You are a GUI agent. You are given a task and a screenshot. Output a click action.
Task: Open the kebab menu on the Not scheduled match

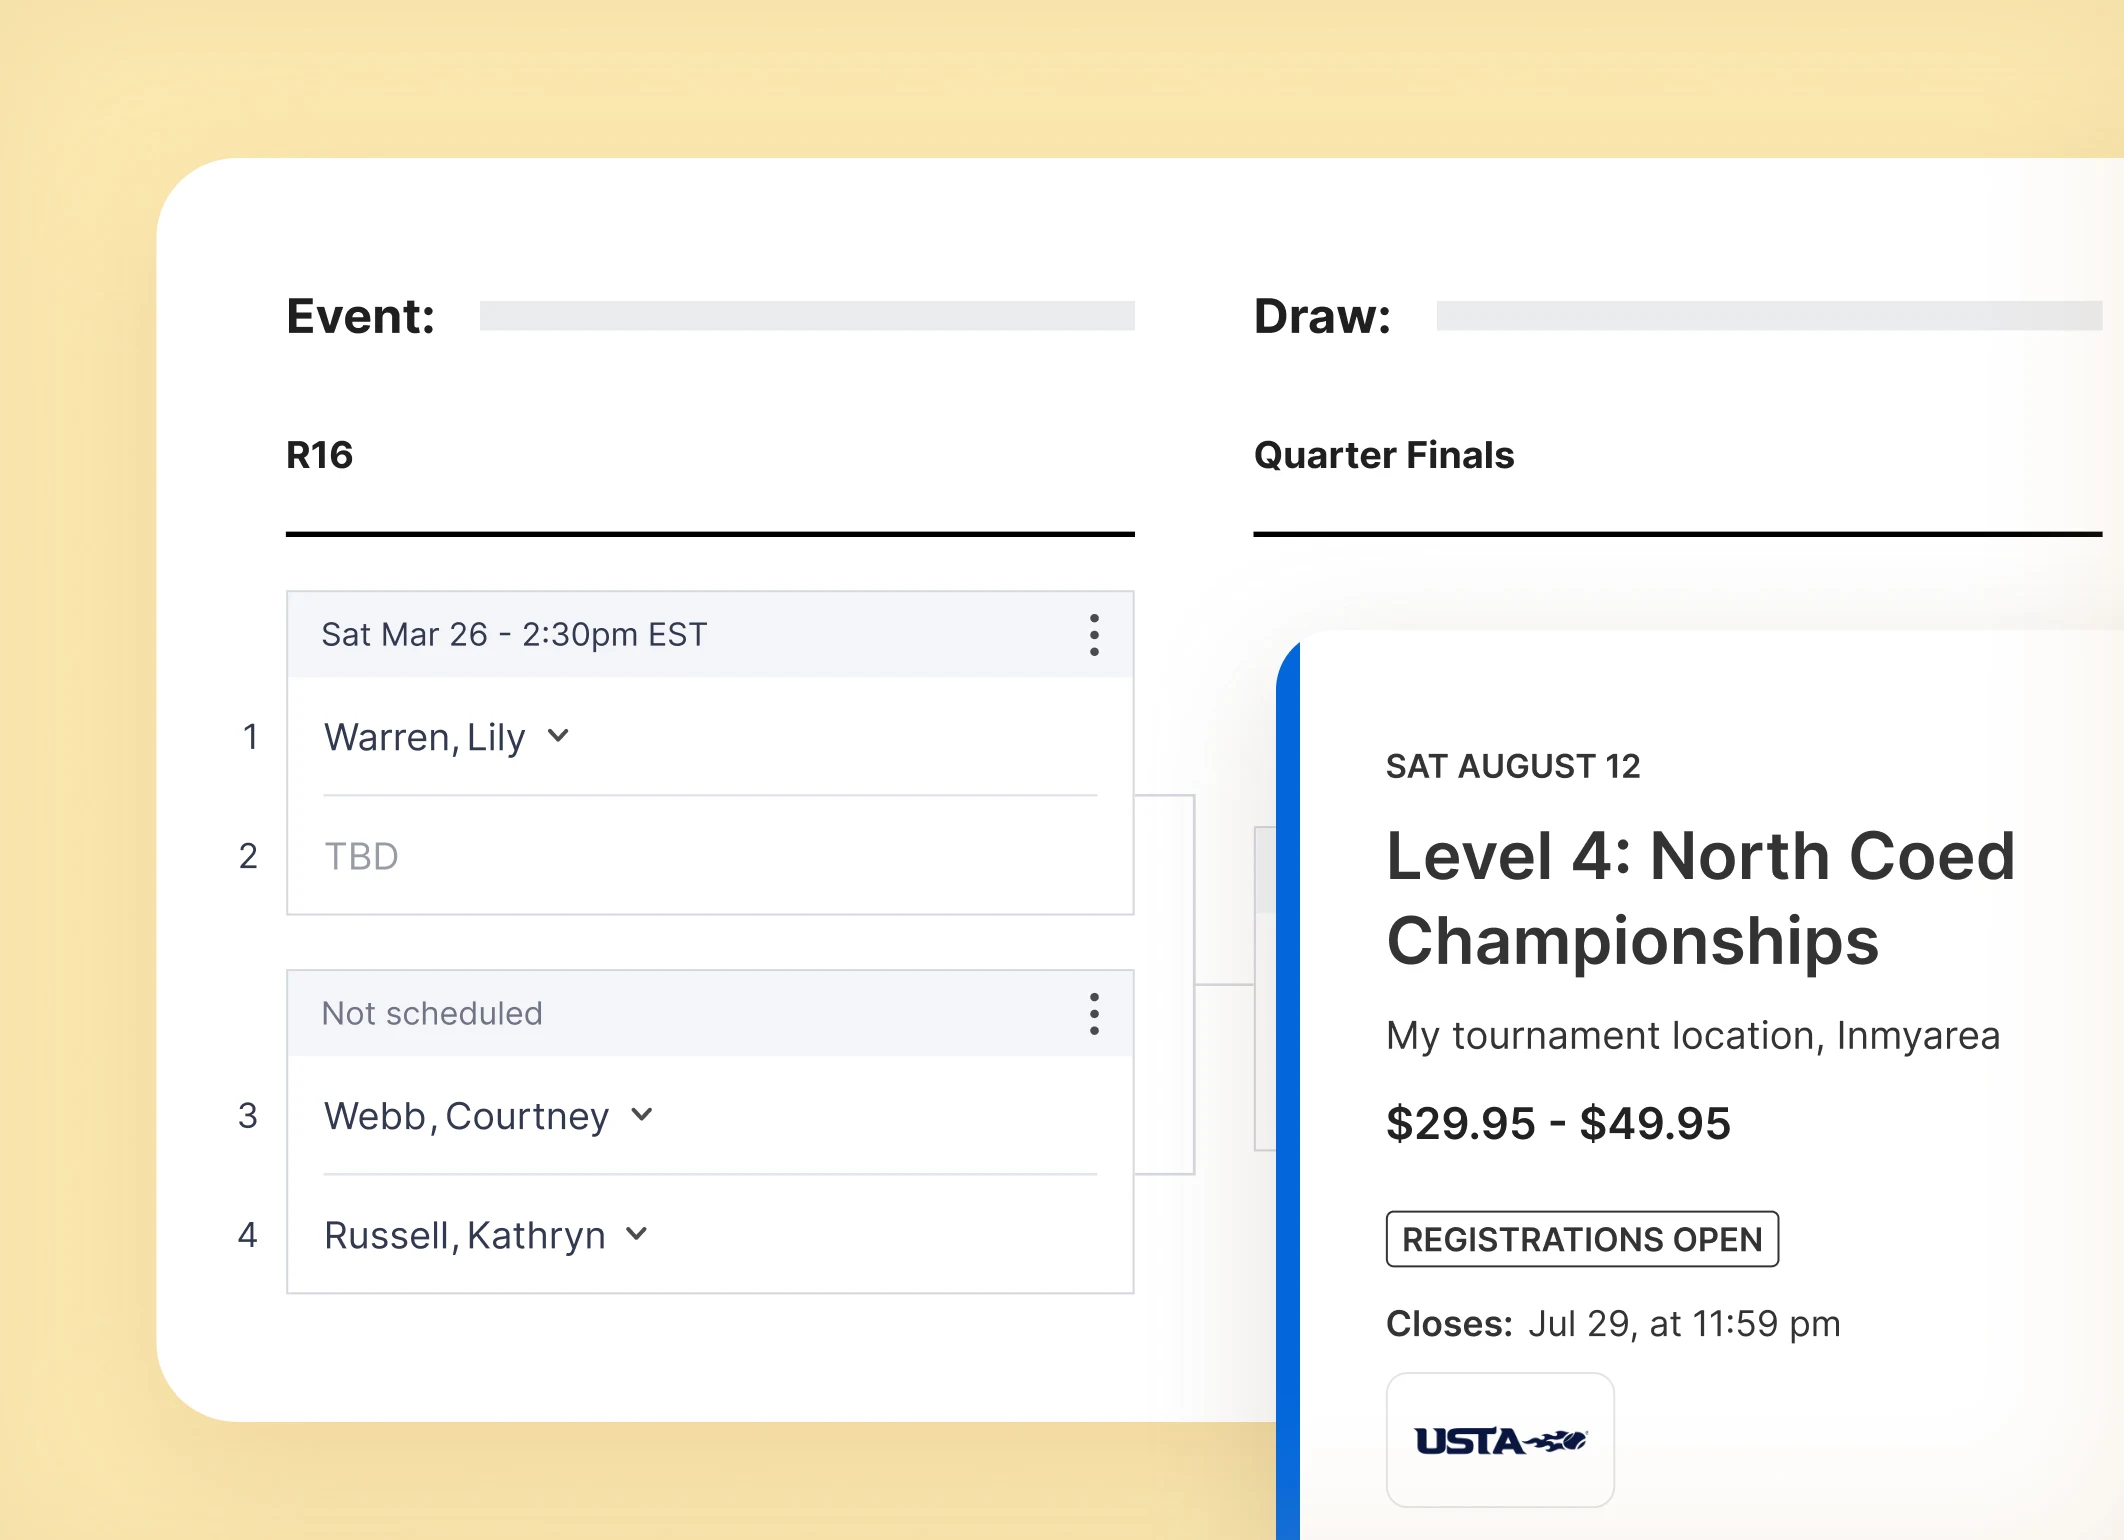tap(1093, 1014)
